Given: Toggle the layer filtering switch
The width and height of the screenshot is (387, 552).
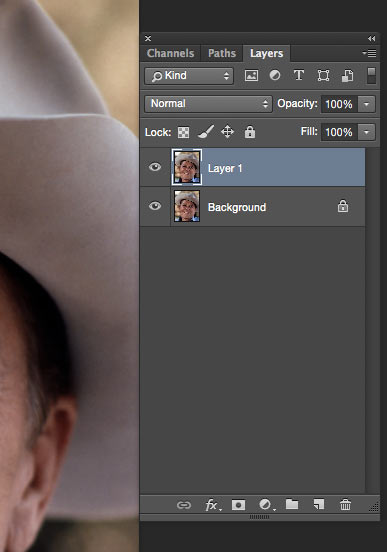Looking at the screenshot, I should pyautogui.click(x=371, y=75).
